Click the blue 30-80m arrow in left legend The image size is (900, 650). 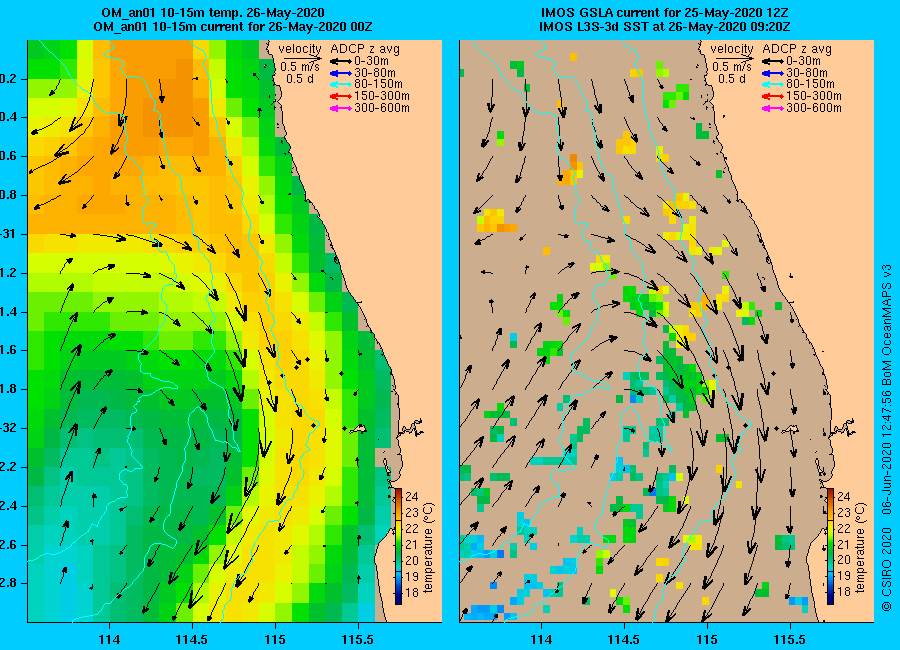click(340, 73)
